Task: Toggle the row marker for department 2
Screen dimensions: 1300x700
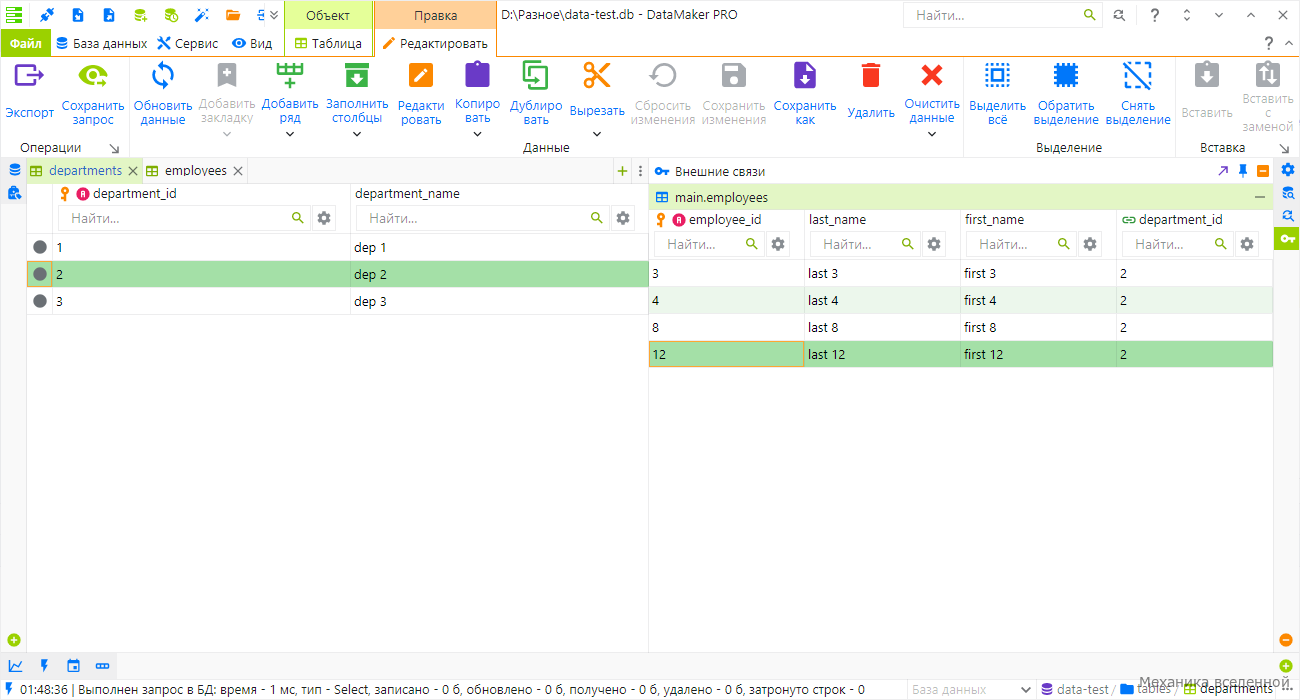Action: [x=40, y=274]
